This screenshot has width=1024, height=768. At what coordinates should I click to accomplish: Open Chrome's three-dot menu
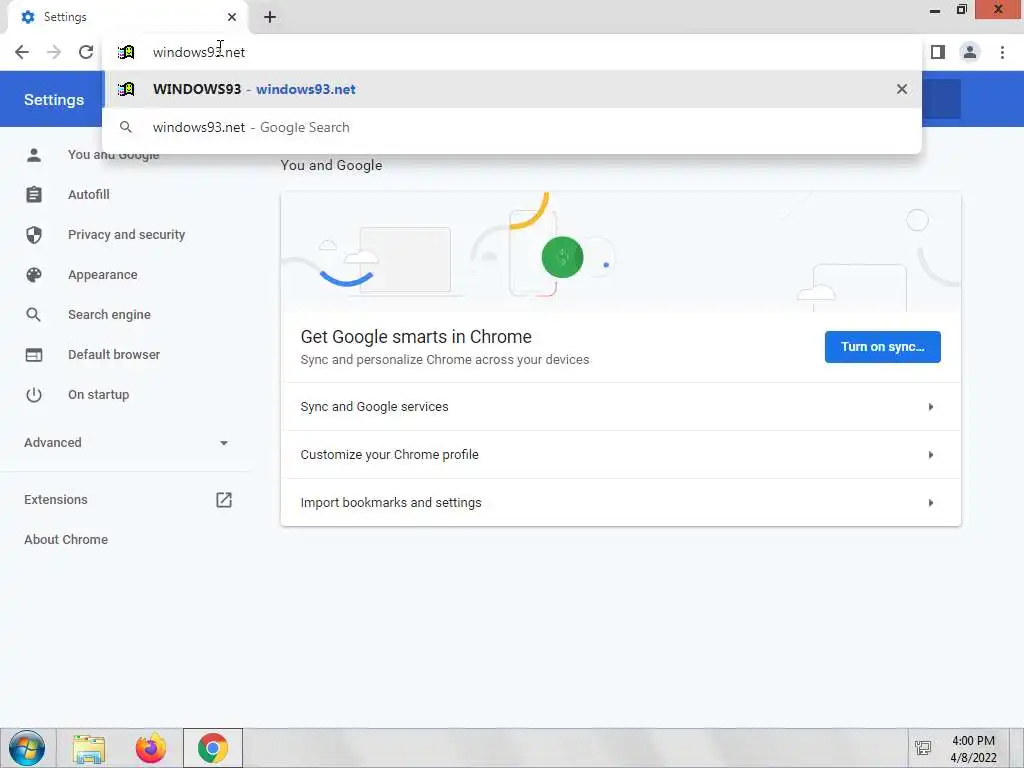tap(1002, 52)
